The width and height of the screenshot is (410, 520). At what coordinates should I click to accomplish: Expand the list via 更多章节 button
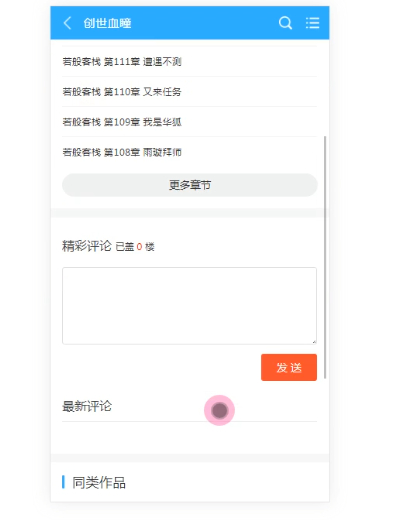tap(190, 185)
